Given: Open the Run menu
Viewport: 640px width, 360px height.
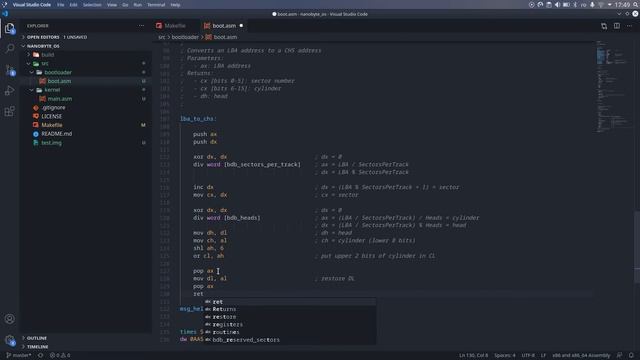Looking at the screenshot, I should click(x=138, y=5).
